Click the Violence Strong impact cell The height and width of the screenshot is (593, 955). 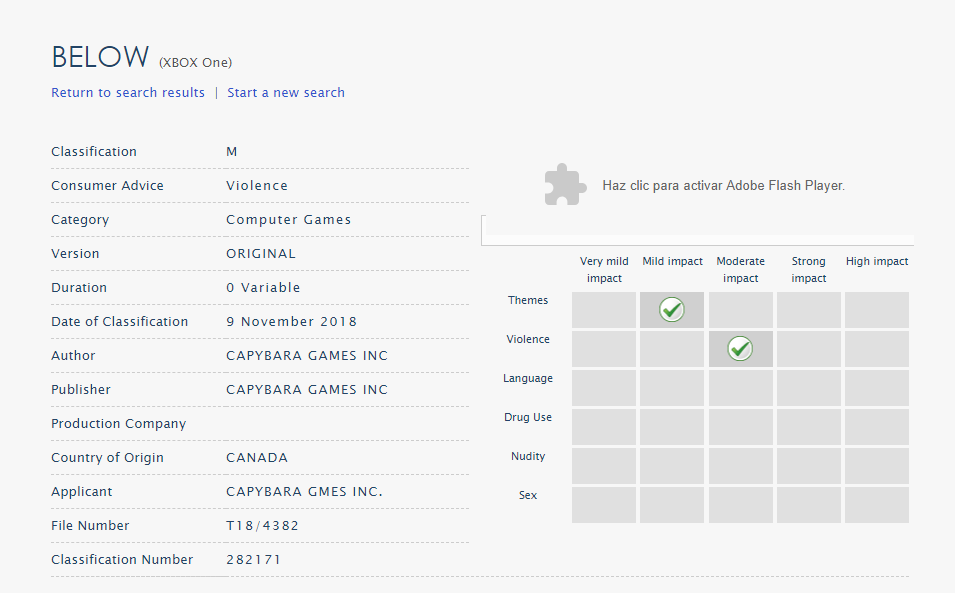[x=809, y=349]
